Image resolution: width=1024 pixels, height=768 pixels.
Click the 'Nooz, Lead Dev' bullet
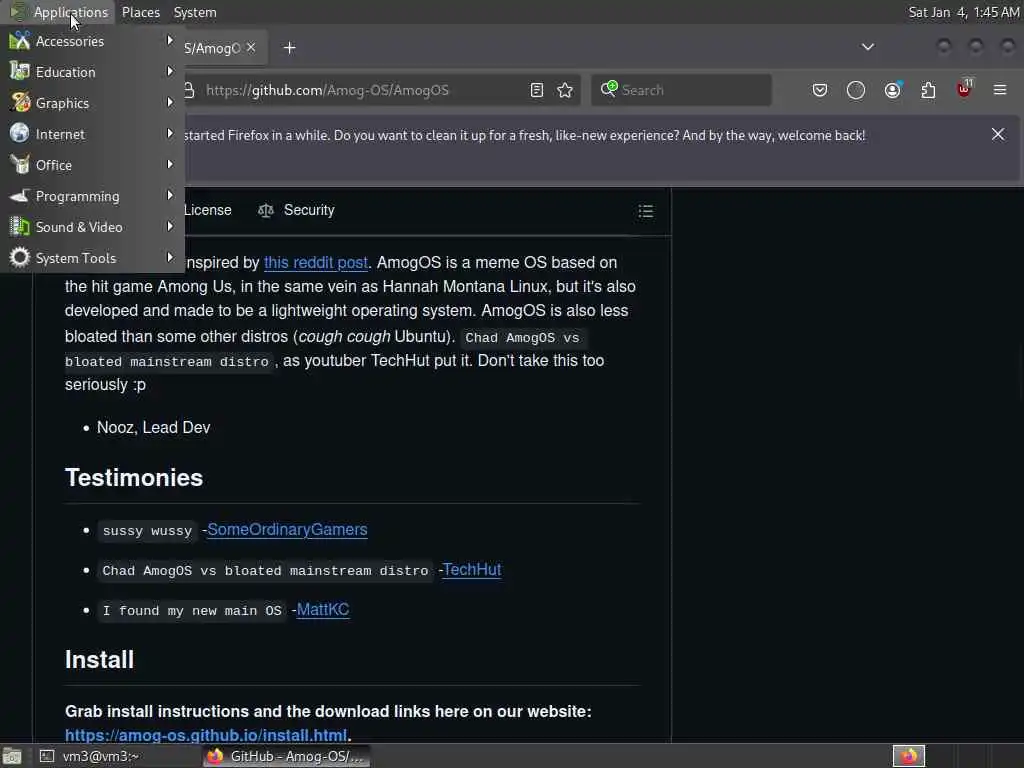tap(153, 427)
